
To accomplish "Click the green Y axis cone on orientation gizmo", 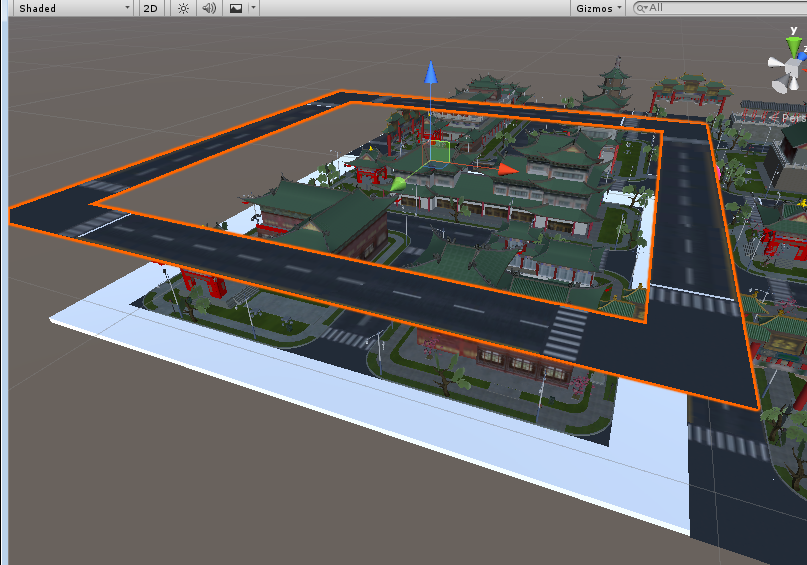I will point(793,46).
